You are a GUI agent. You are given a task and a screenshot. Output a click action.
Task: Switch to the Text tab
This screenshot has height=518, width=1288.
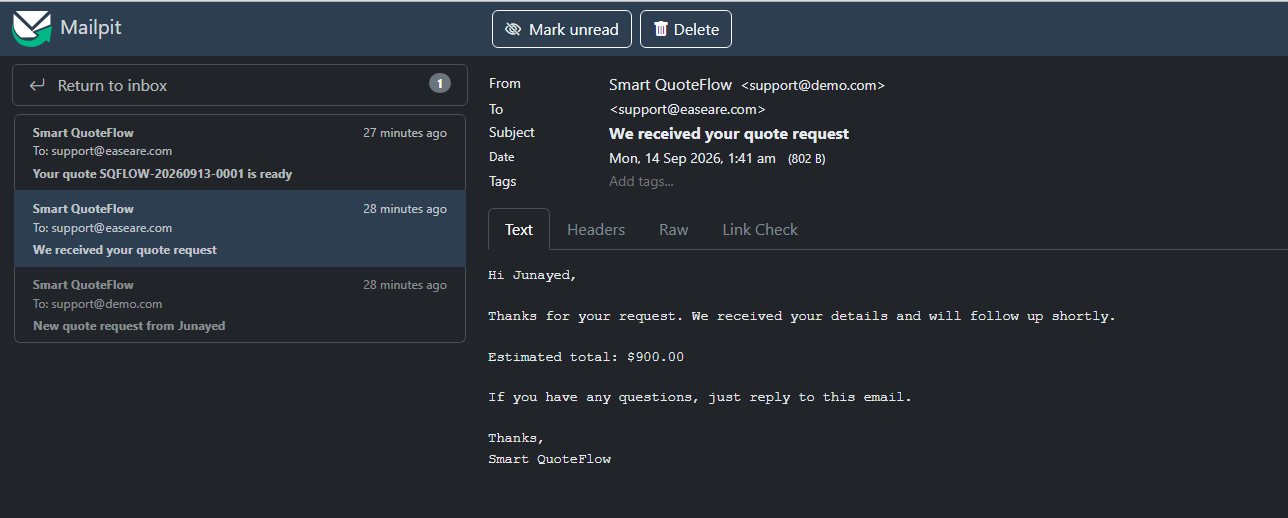pos(519,229)
